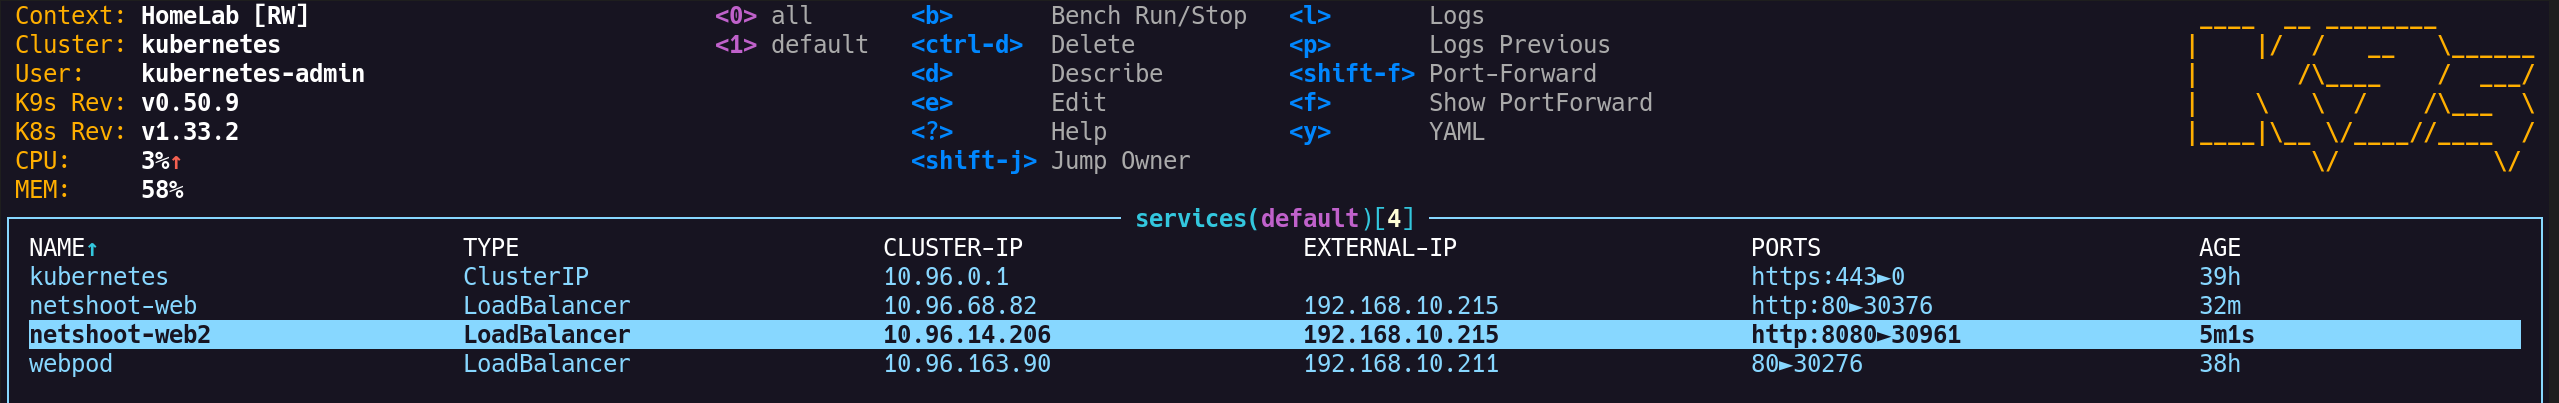Click external IP 192.168.10.211 of webpod

coord(1401,364)
